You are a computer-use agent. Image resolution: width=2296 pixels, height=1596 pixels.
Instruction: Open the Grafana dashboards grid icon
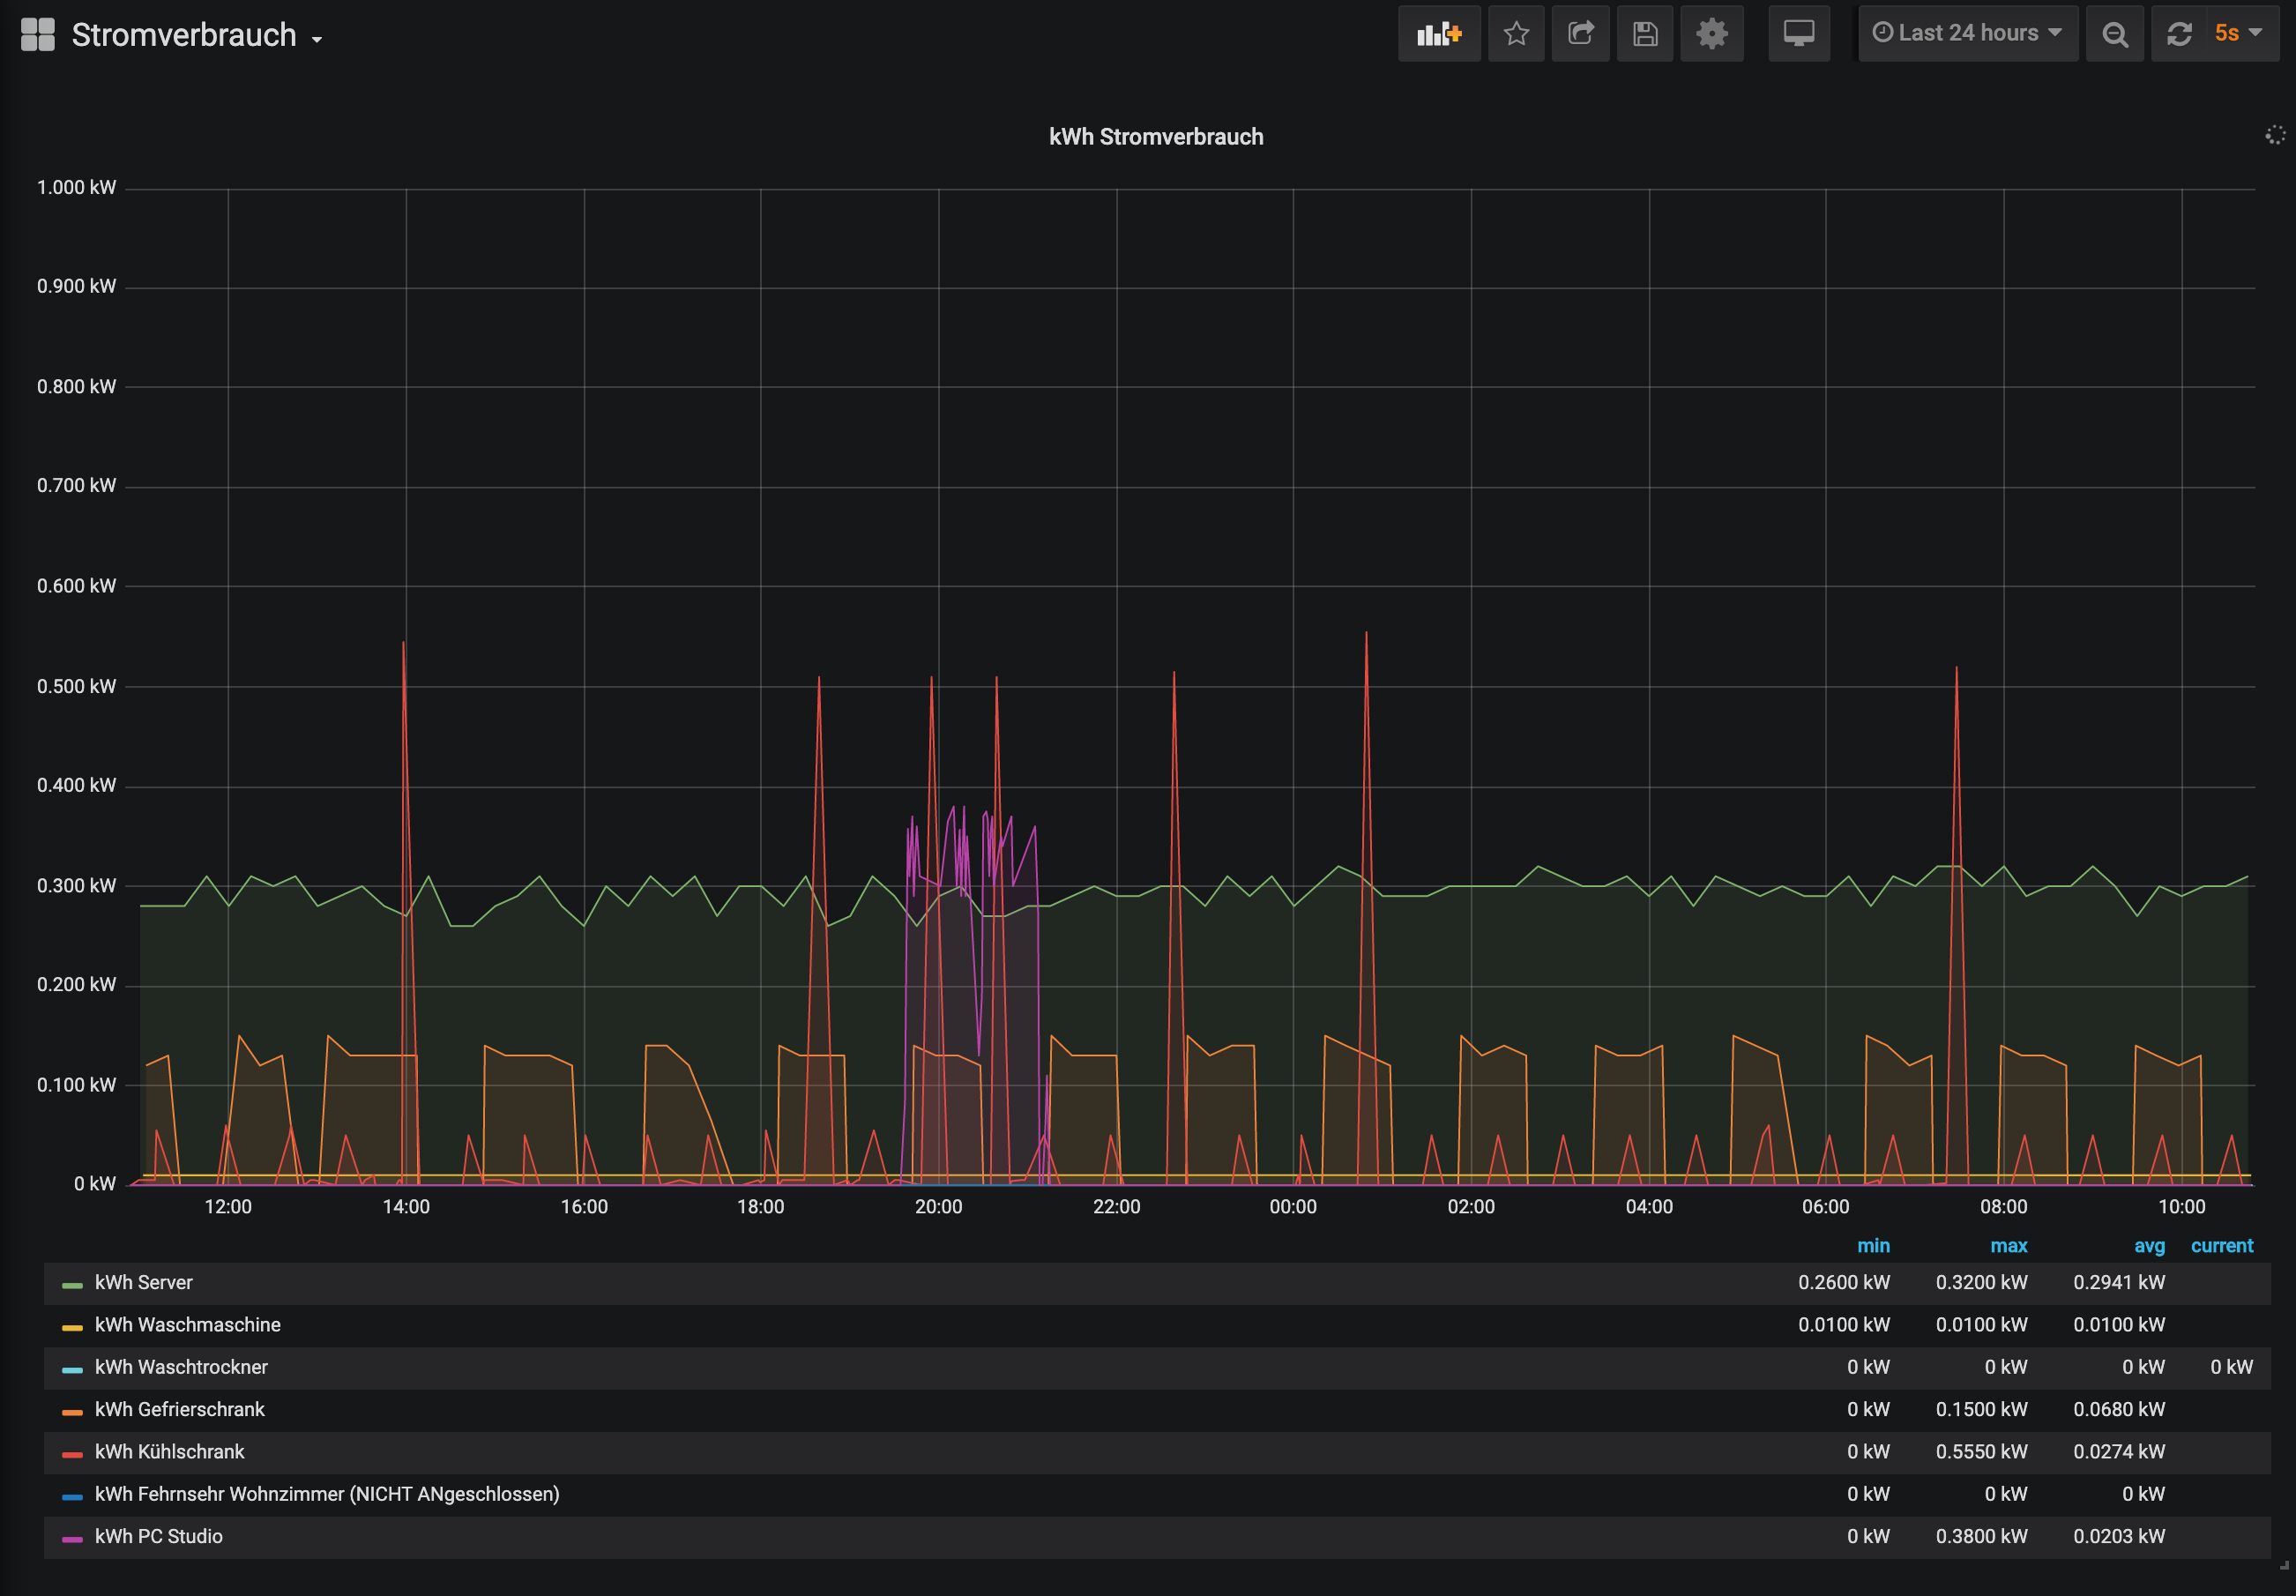[37, 34]
